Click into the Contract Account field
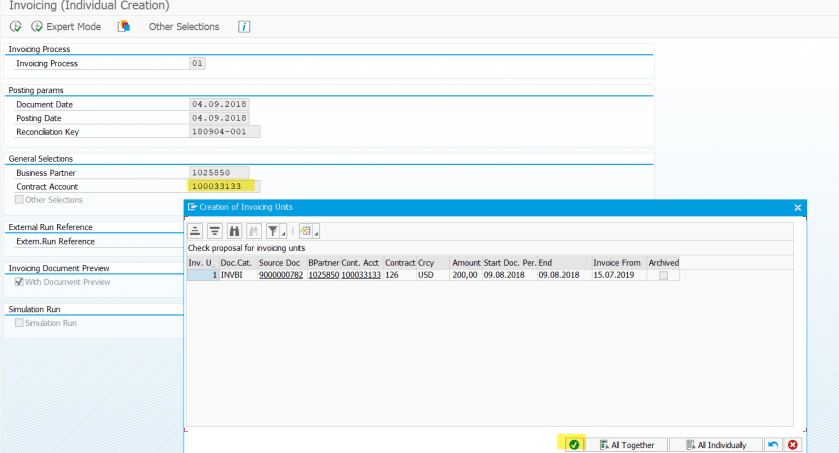Image resolution: width=839 pixels, height=453 pixels. [x=222, y=186]
